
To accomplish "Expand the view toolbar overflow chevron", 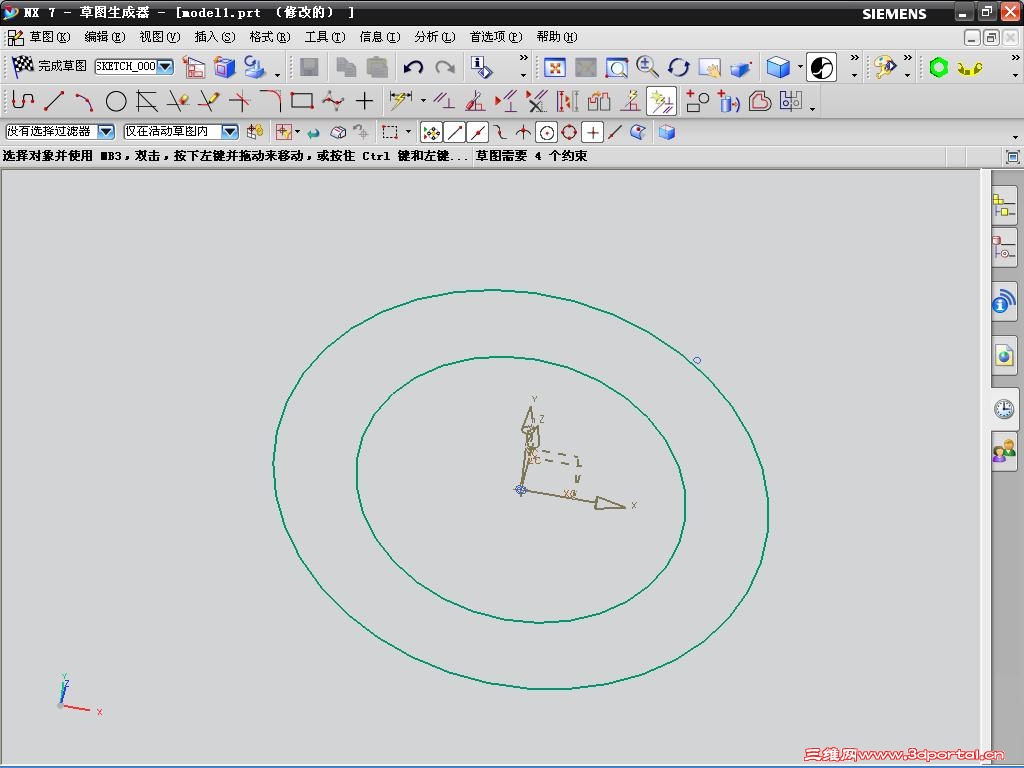I will click(854, 59).
